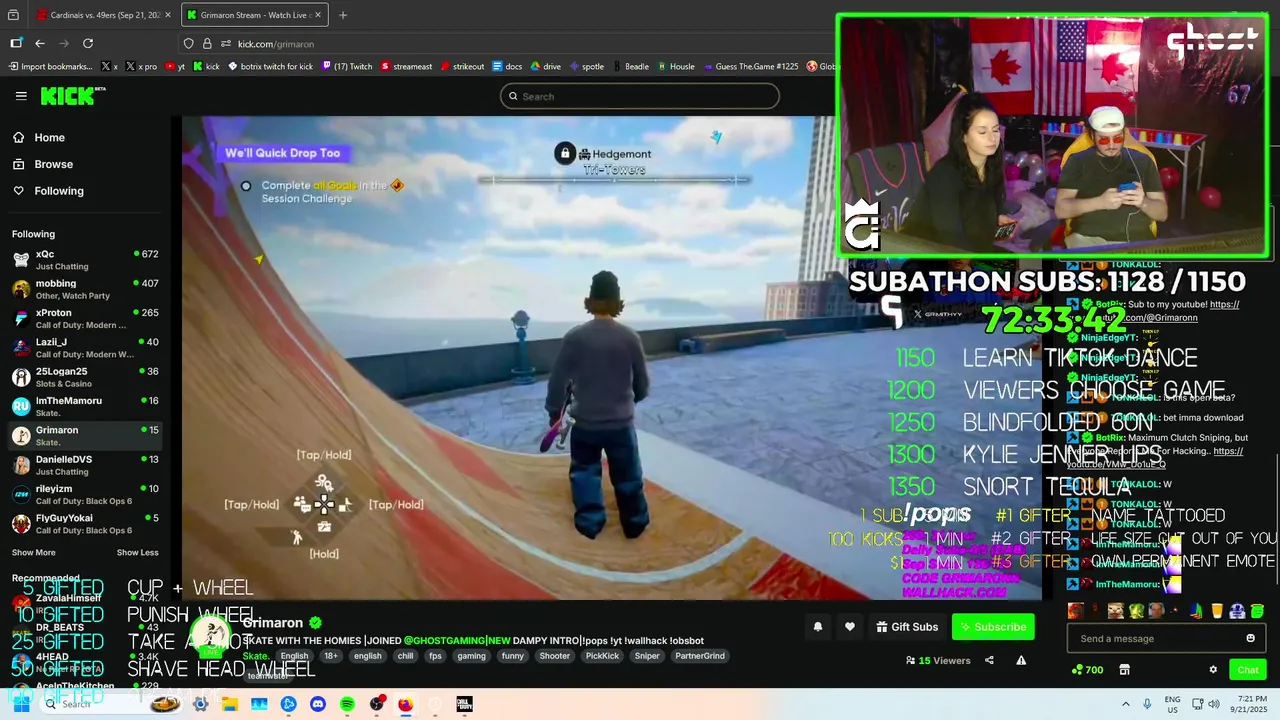This screenshot has height=720, width=1280.
Task: Focus the Kick search box
Action: [x=640, y=96]
